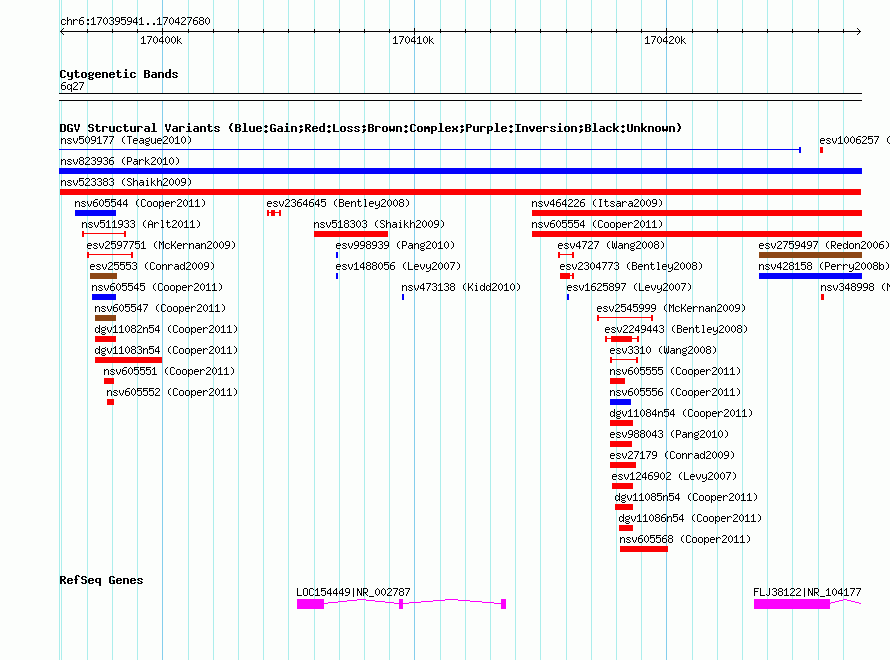This screenshot has width=890, height=660.
Task: Click esv998939 (Pang2010) label
Action: [395, 245]
